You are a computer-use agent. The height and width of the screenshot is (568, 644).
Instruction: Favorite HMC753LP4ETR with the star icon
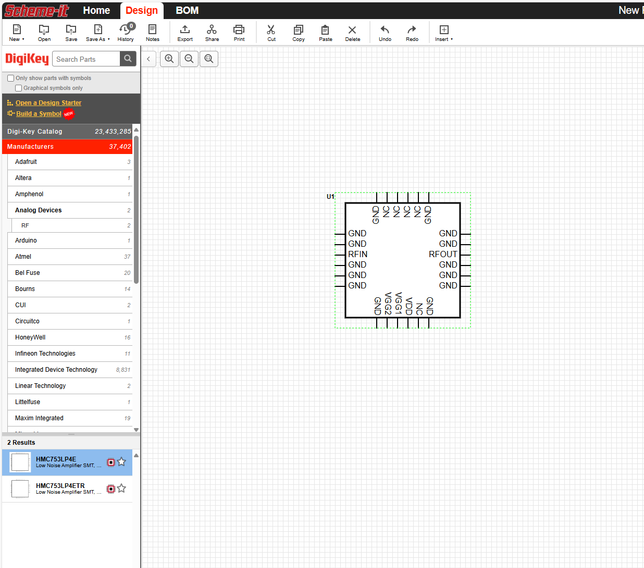point(122,489)
